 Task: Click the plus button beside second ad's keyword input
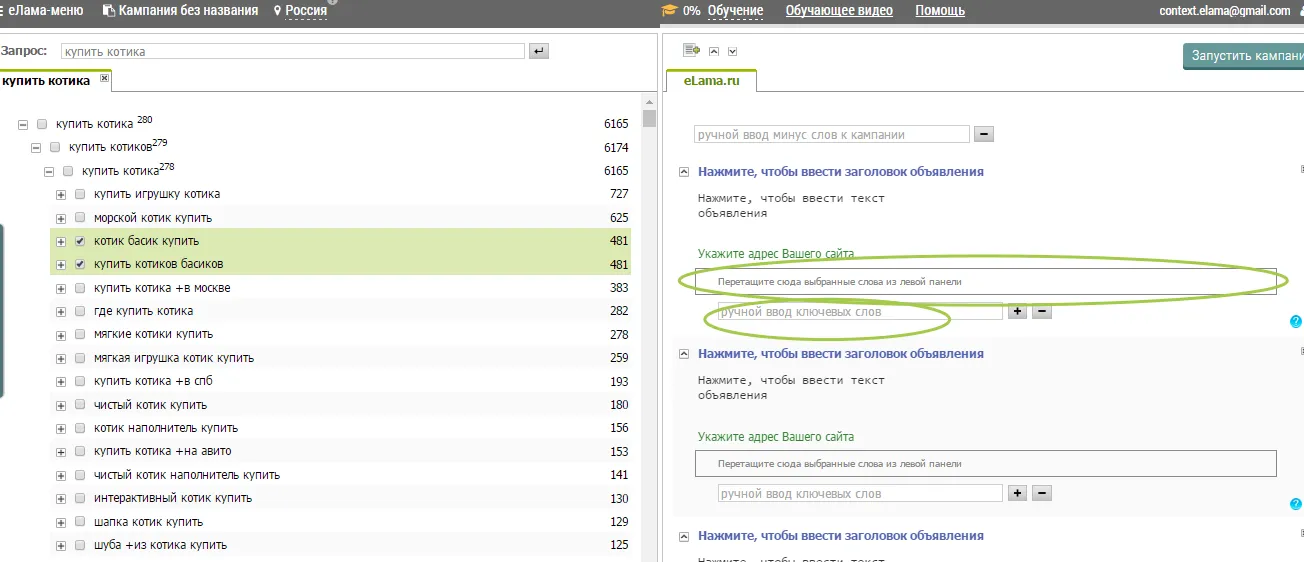tap(1018, 493)
